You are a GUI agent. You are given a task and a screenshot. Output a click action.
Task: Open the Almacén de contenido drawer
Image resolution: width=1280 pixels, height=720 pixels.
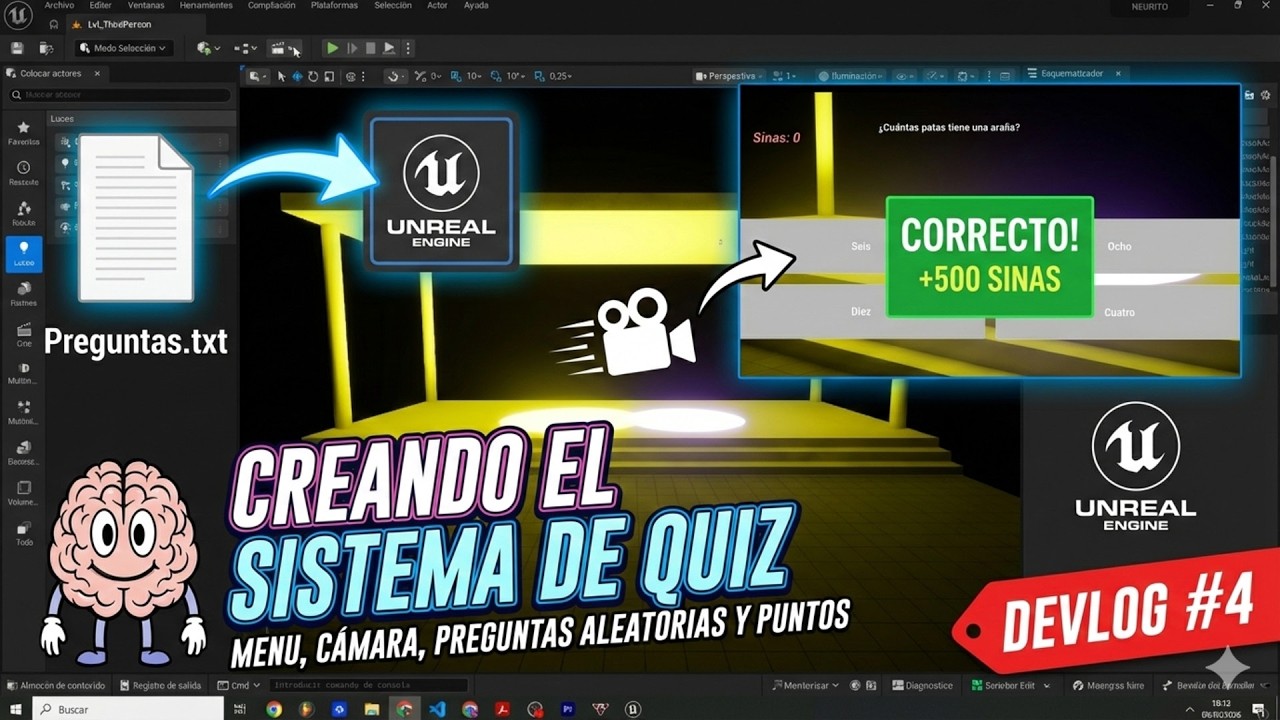click(56, 685)
